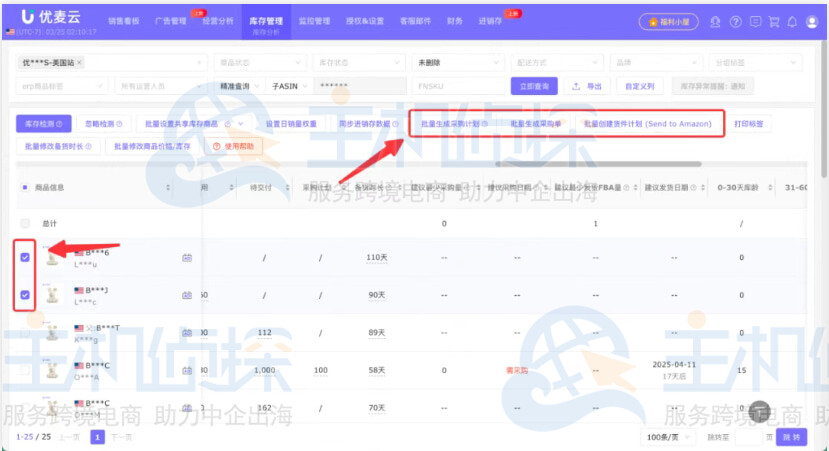The width and height of the screenshot is (829, 451).
Task: Click the 需采购 red text
Action: point(517,370)
